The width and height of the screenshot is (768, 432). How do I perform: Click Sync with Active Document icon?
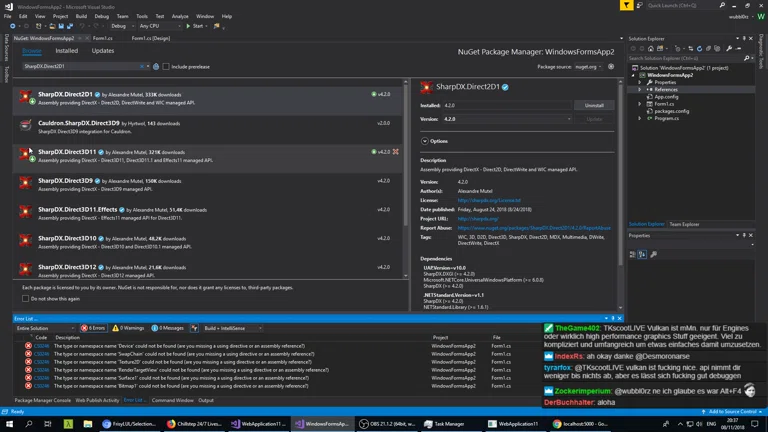click(691, 48)
